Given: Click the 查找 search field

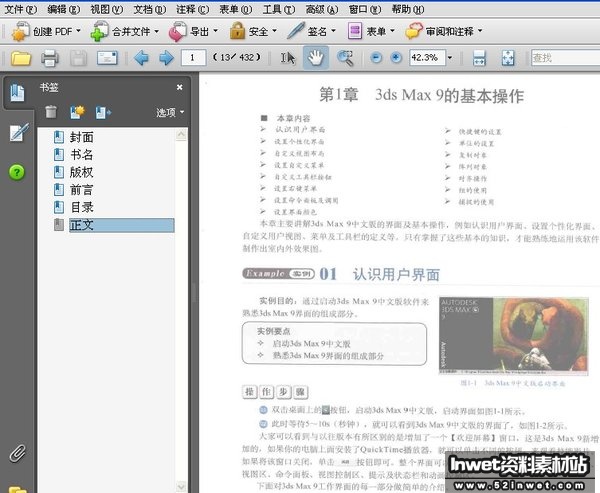Looking at the screenshot, I should [565, 58].
